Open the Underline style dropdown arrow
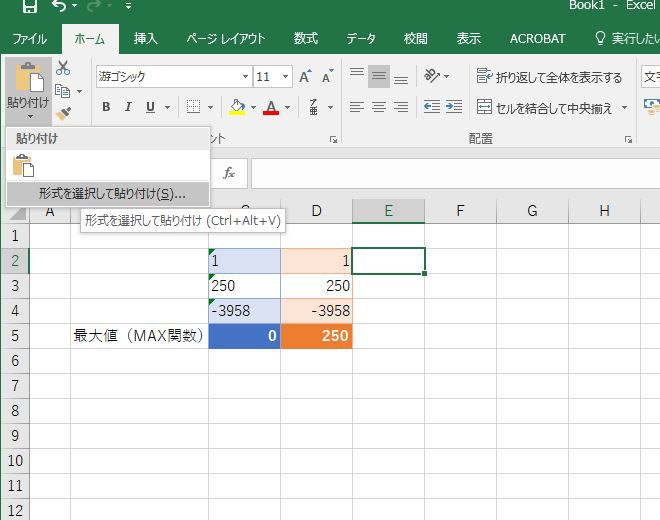This screenshot has height=520, width=660. click(167, 107)
